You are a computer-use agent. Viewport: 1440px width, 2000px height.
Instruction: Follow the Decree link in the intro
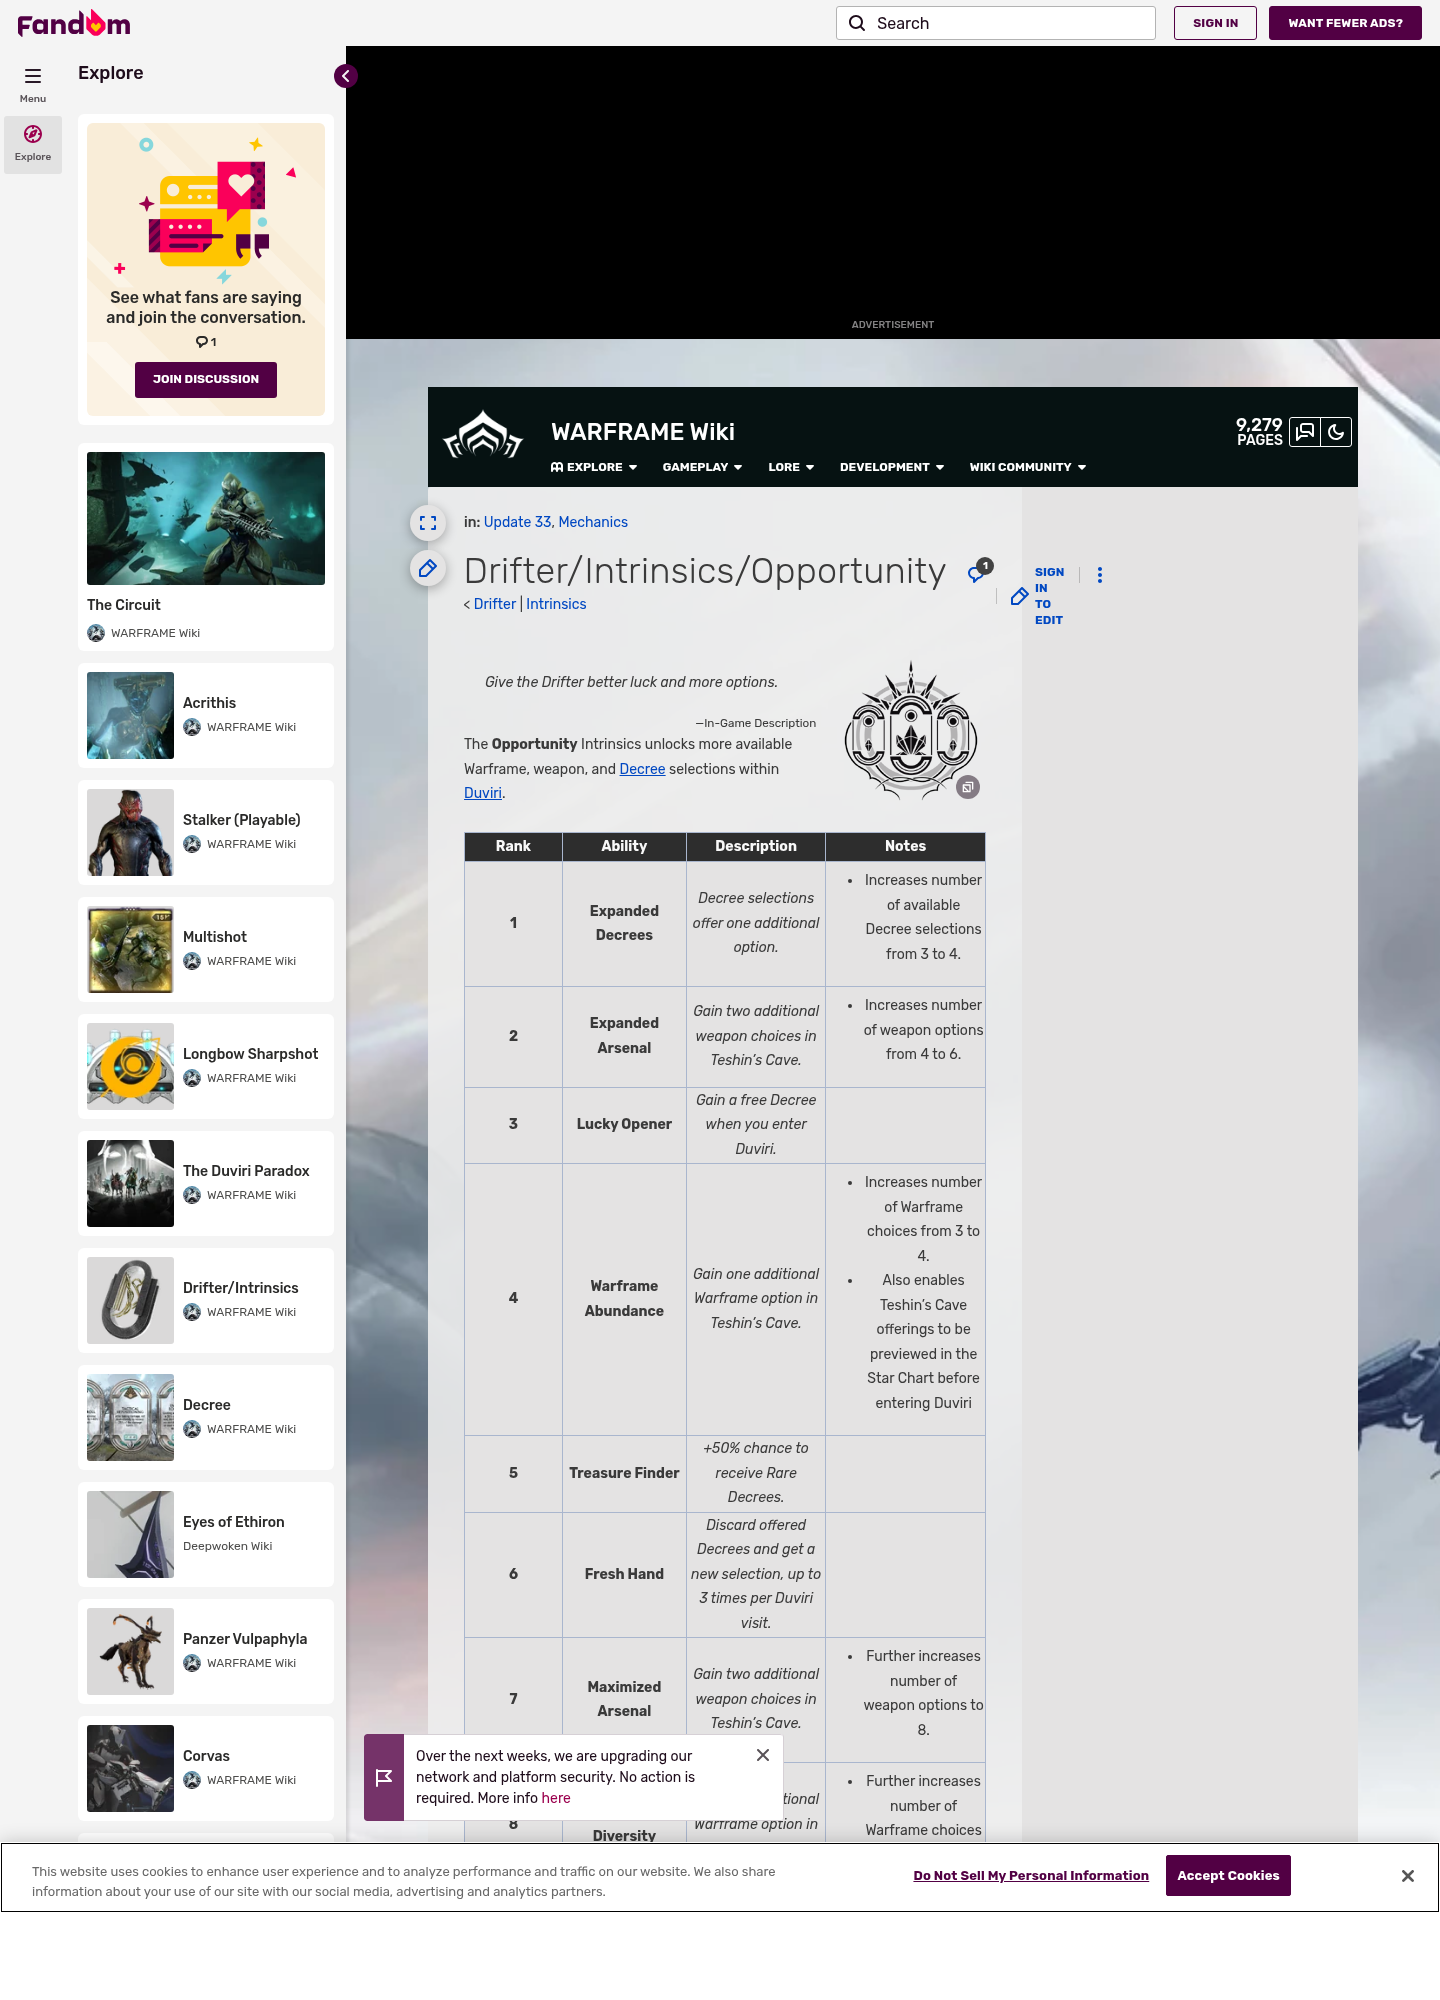[642, 769]
